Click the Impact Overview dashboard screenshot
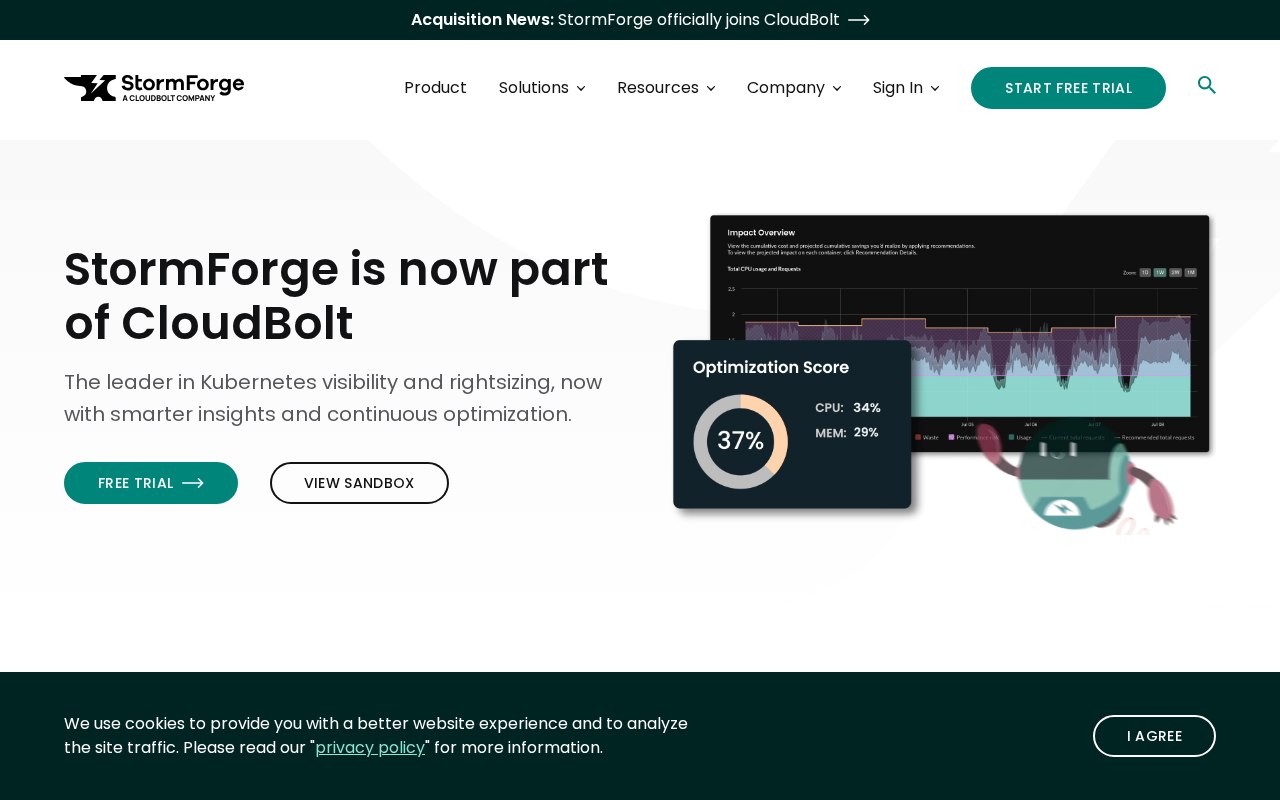 click(x=960, y=333)
